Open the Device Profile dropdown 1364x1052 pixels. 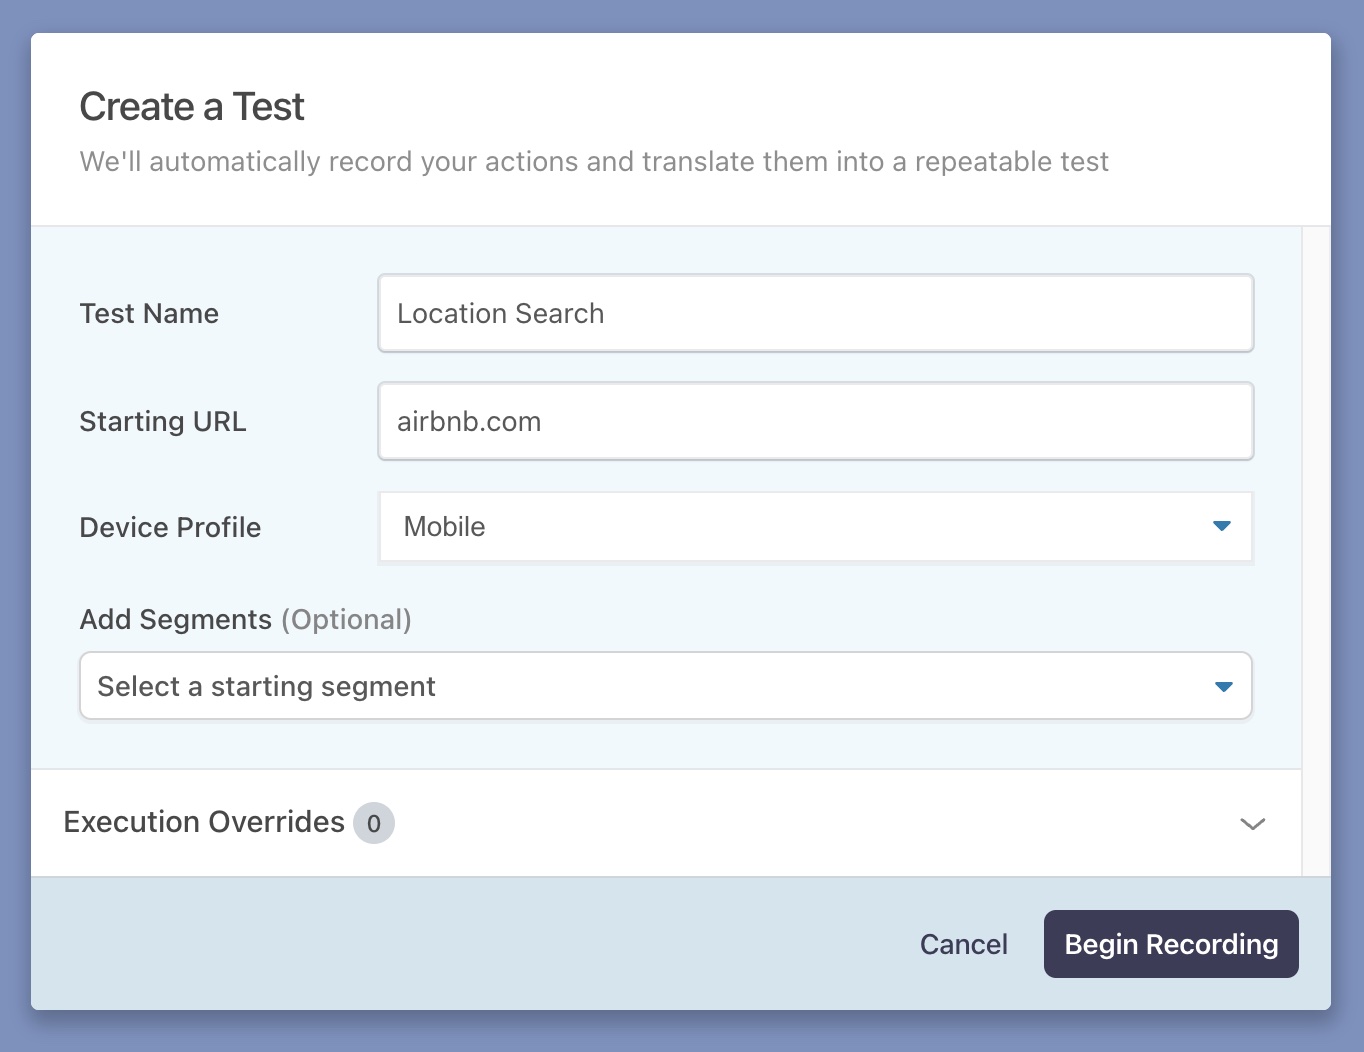coord(815,527)
